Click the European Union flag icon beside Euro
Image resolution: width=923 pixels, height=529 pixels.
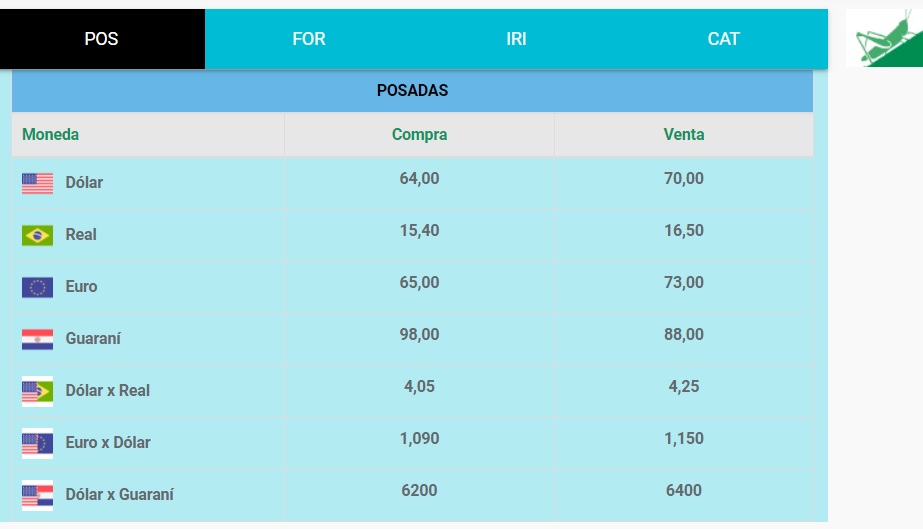point(37,287)
